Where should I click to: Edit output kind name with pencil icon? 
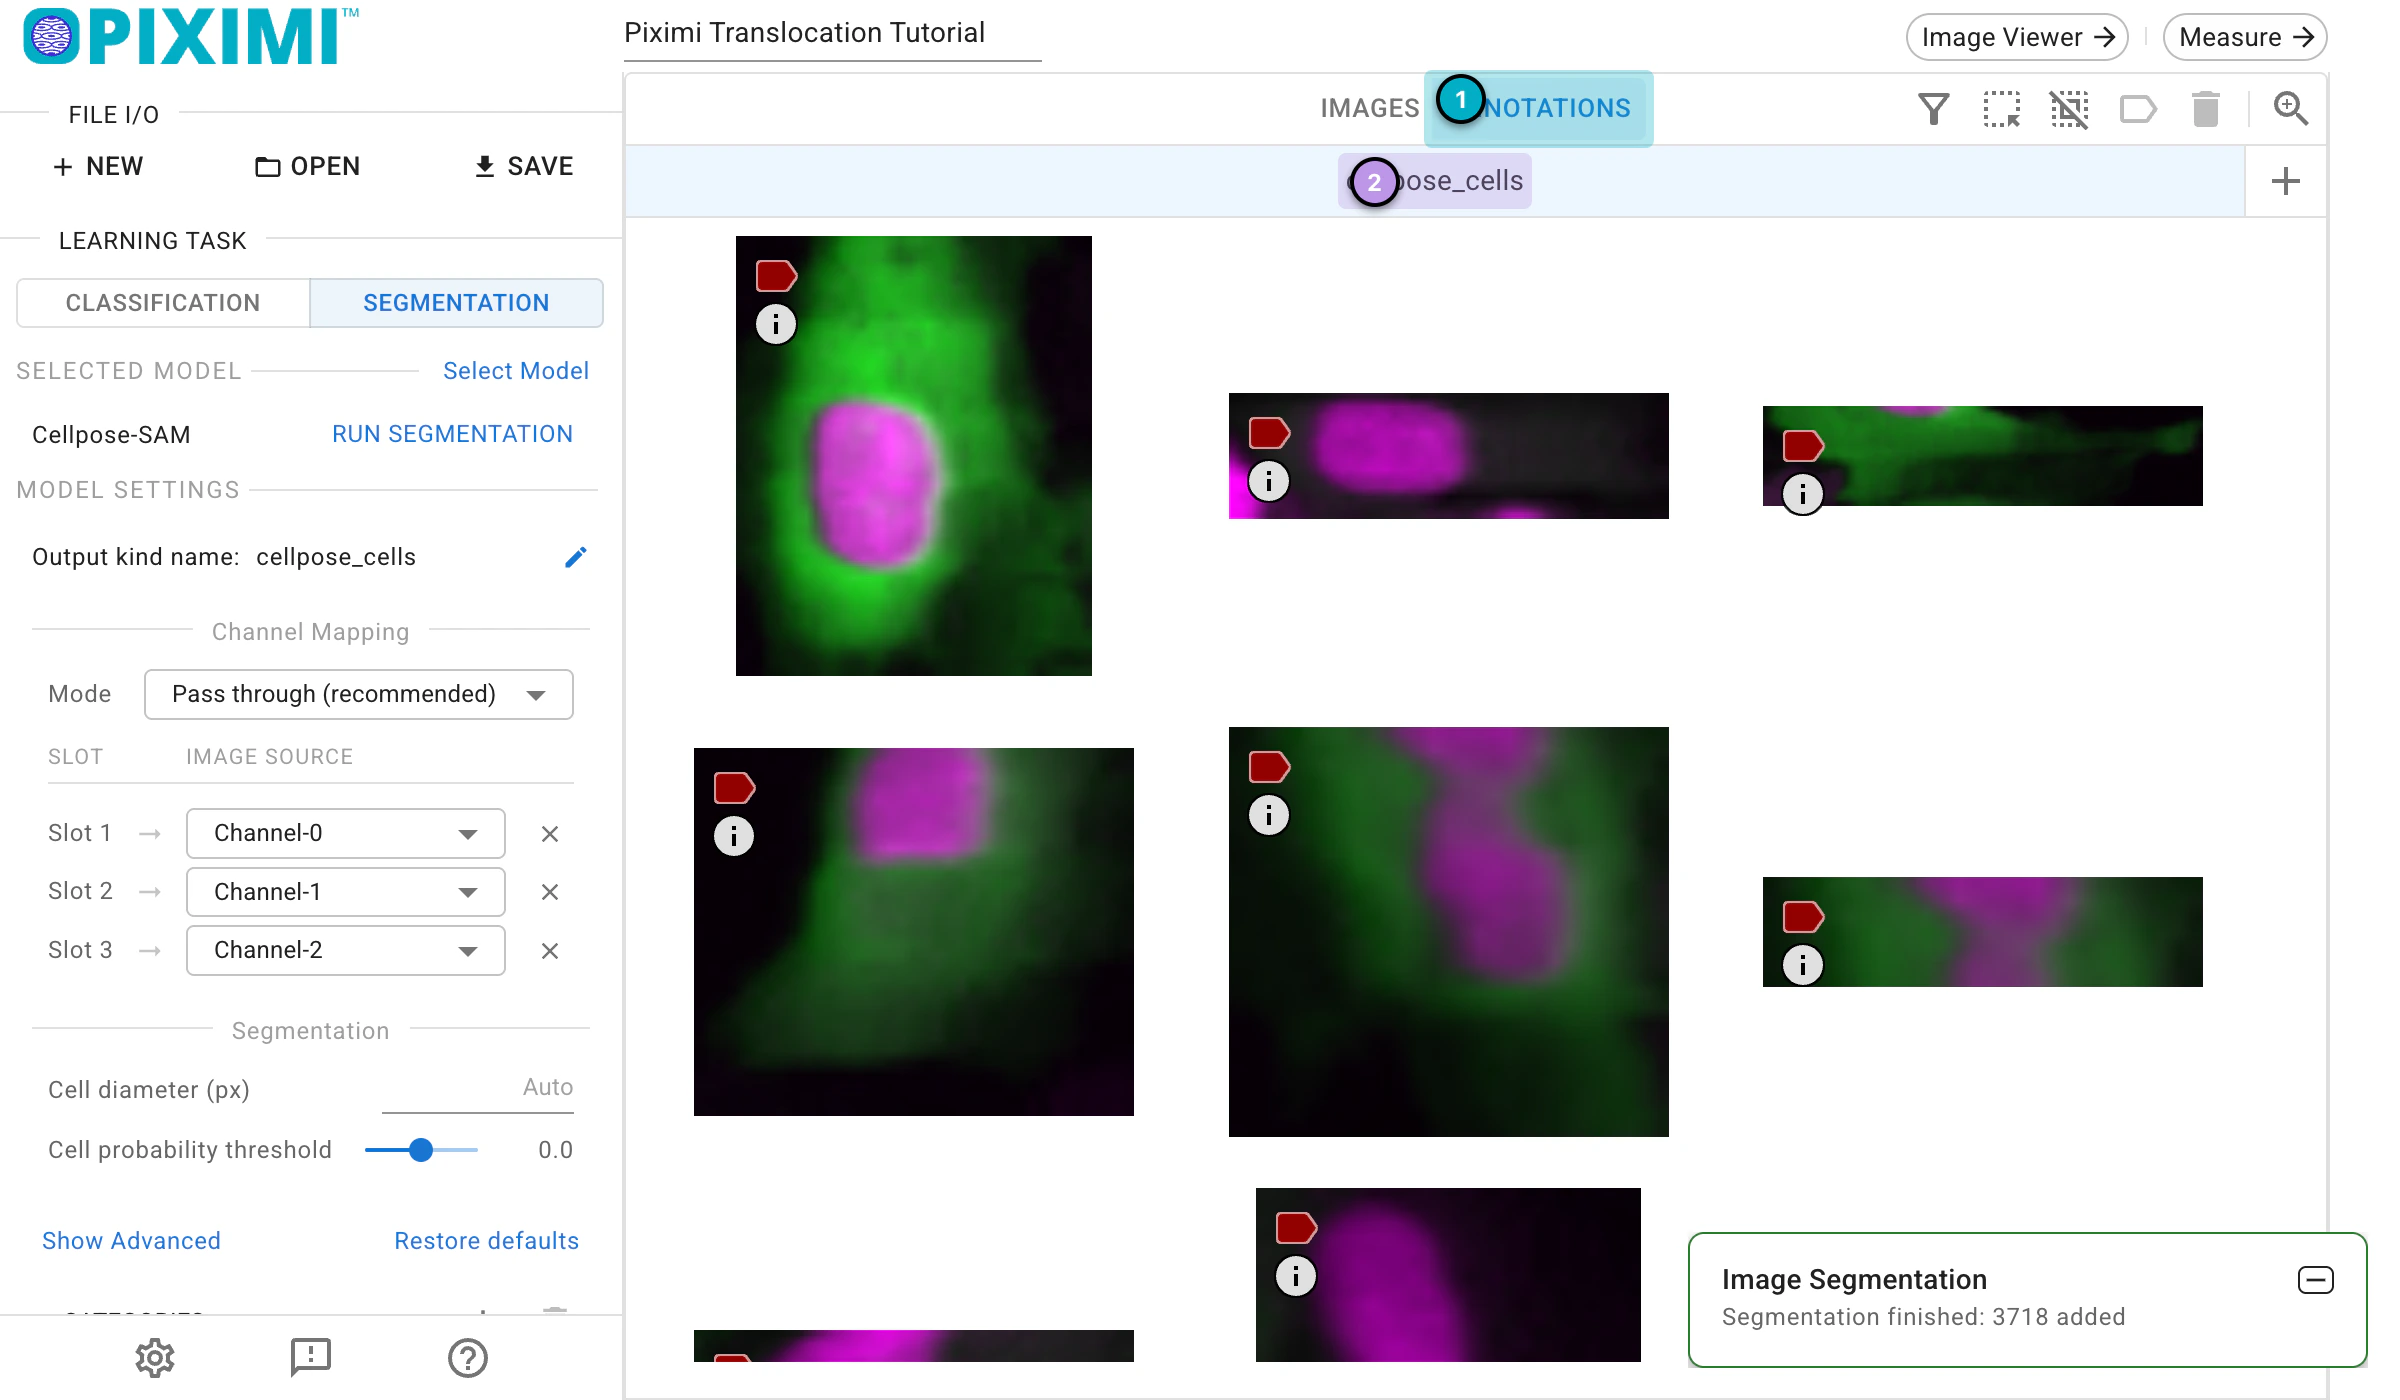(x=575, y=557)
